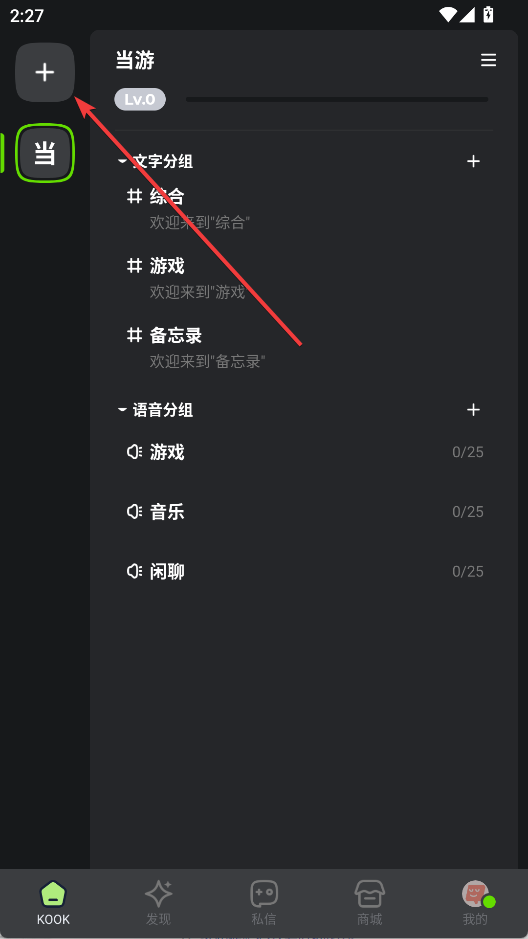
Task: Join the 闲聊 voice channel
Action: click(304, 571)
